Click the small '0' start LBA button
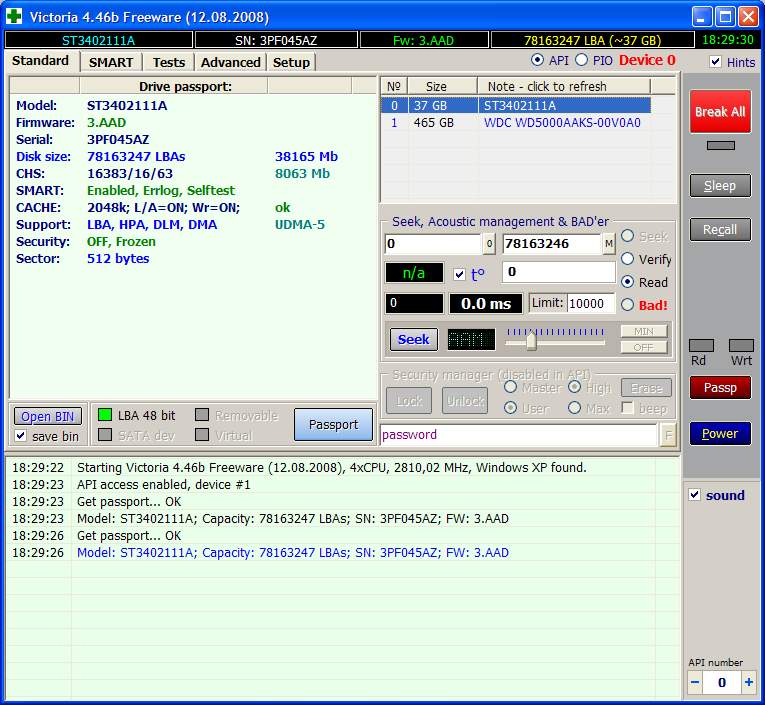Image resolution: width=765 pixels, height=705 pixels. [489, 244]
